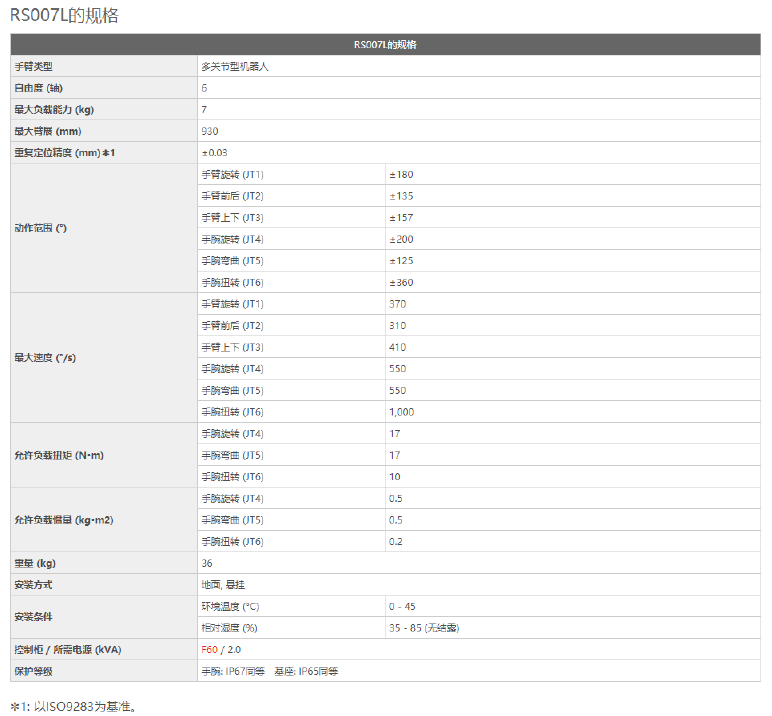This screenshot has width=772, height=716.
Task: Click the 环境温度 (°C) condition label
Action: (x=230, y=607)
